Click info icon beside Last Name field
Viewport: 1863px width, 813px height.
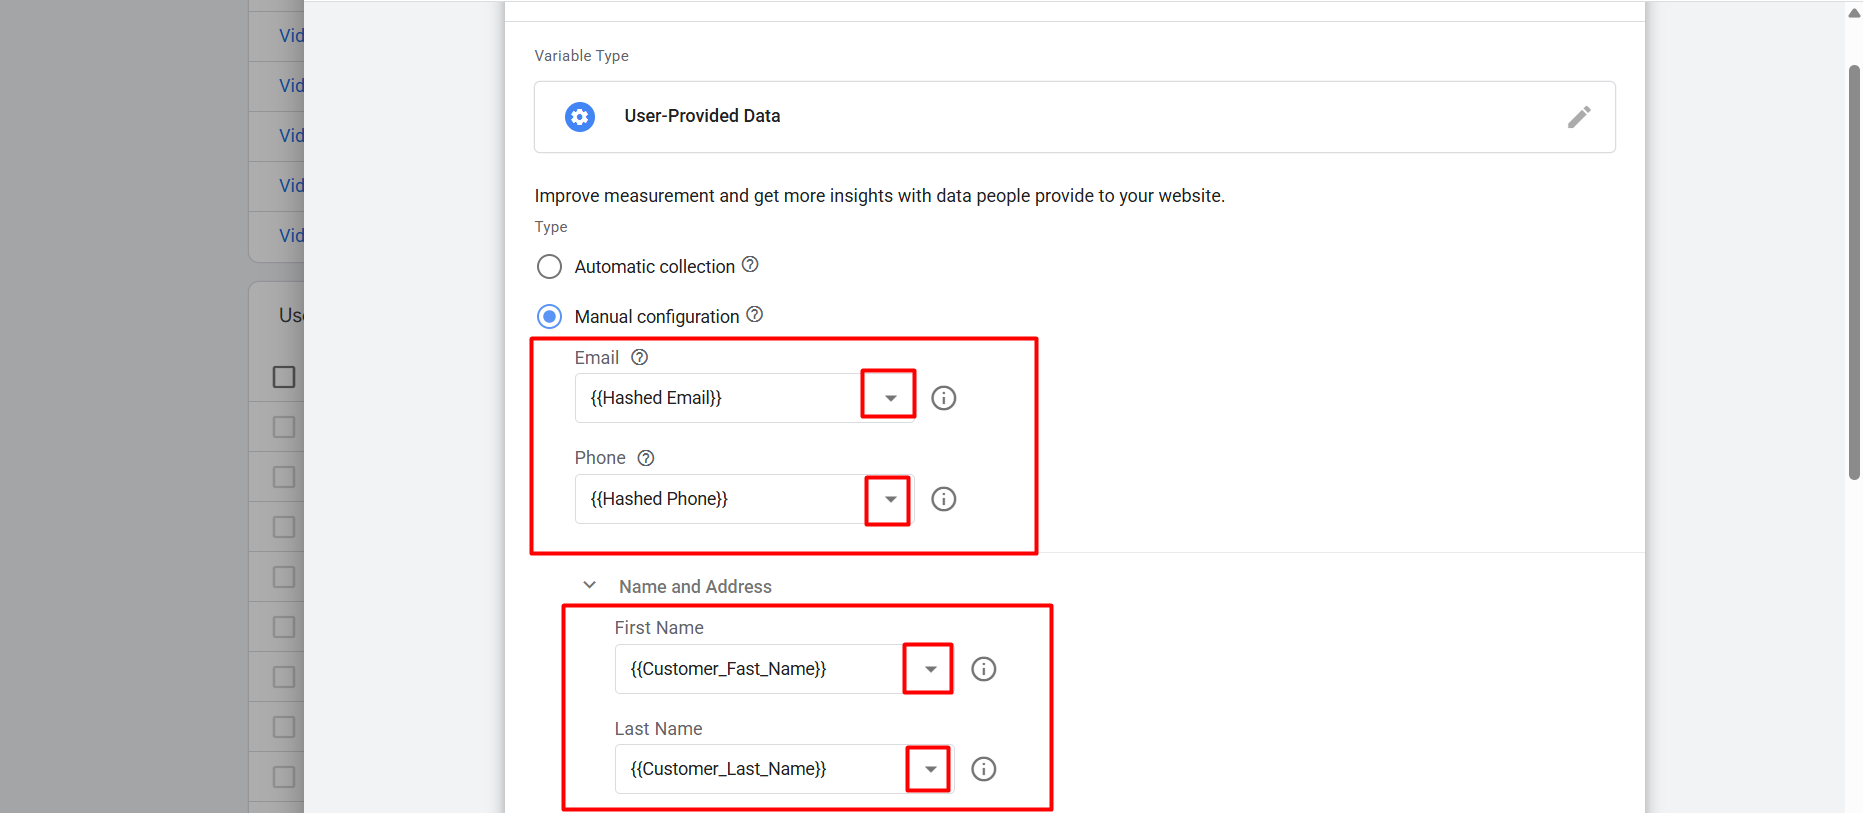point(984,769)
